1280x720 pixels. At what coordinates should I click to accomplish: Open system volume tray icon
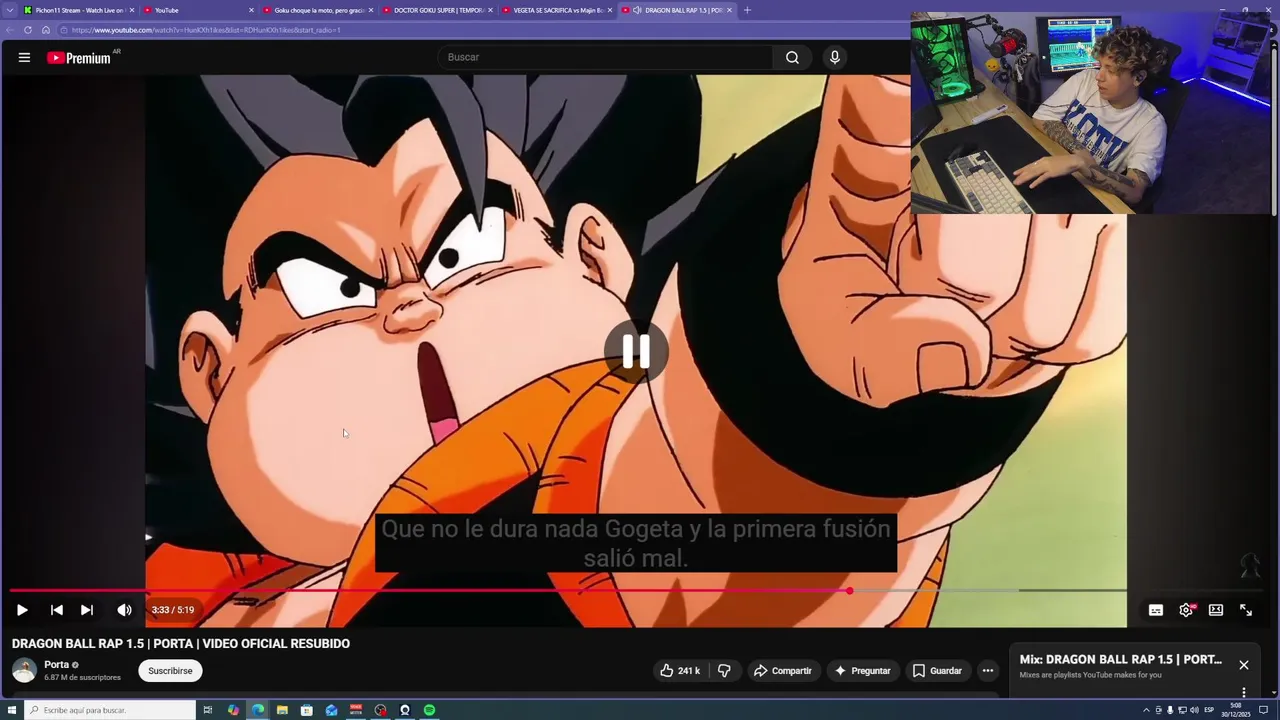pyautogui.click(x=1194, y=710)
